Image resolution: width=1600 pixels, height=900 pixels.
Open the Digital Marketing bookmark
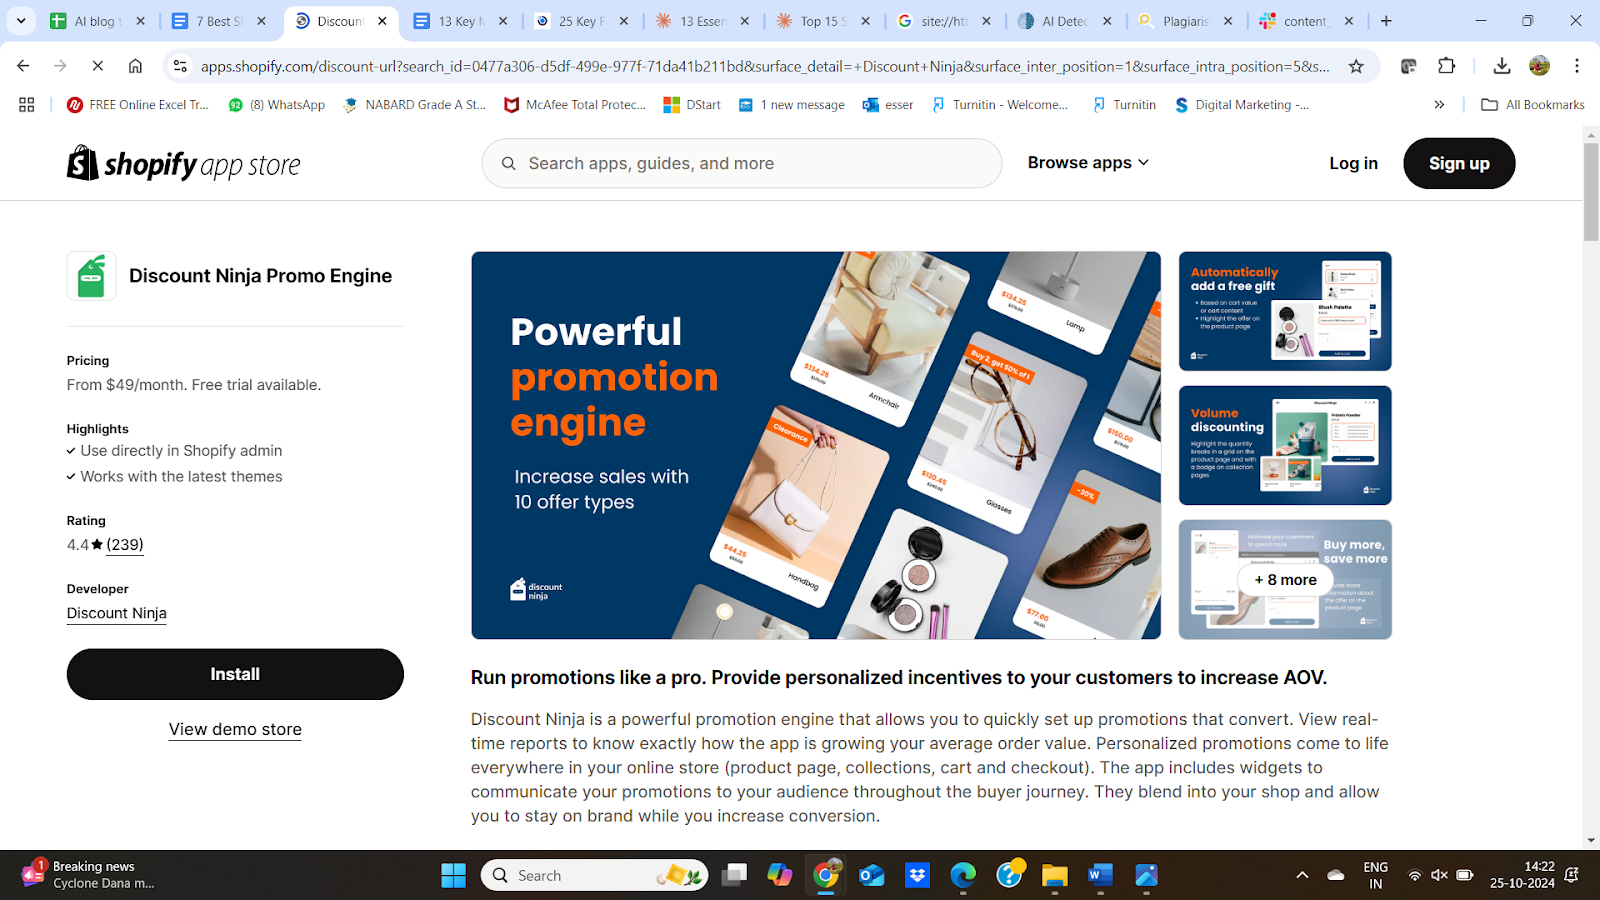click(1241, 104)
